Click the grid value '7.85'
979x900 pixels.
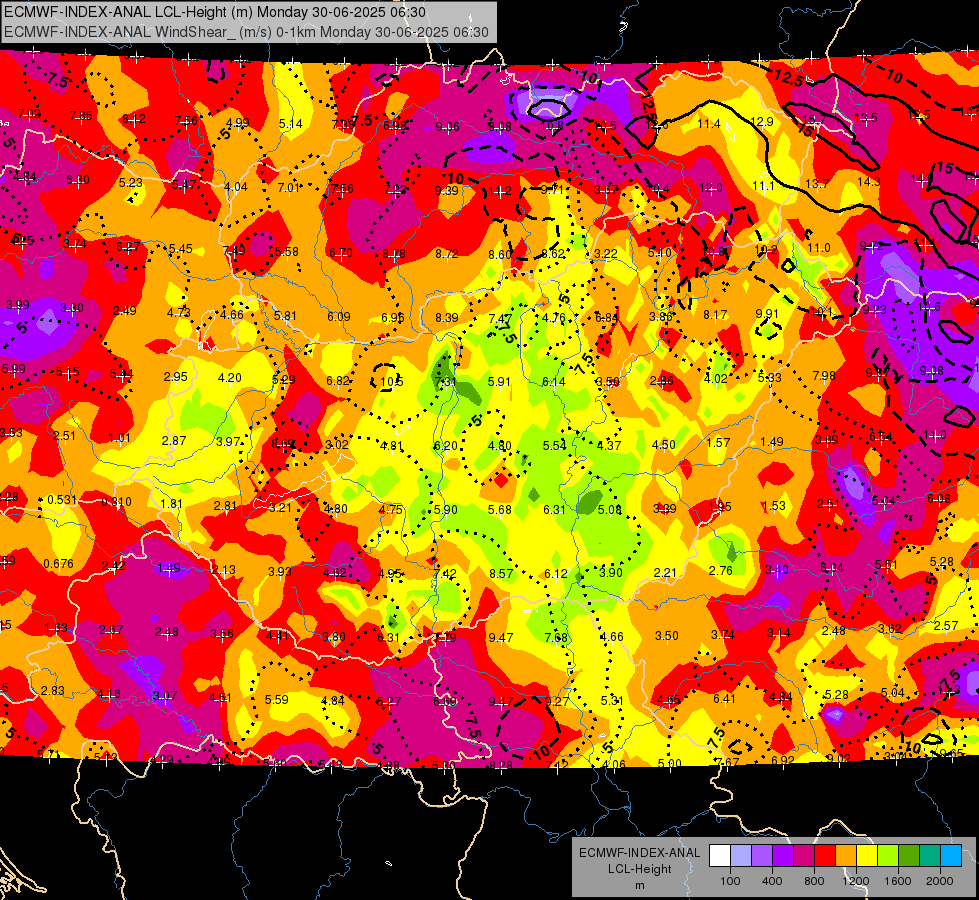pos(81,116)
